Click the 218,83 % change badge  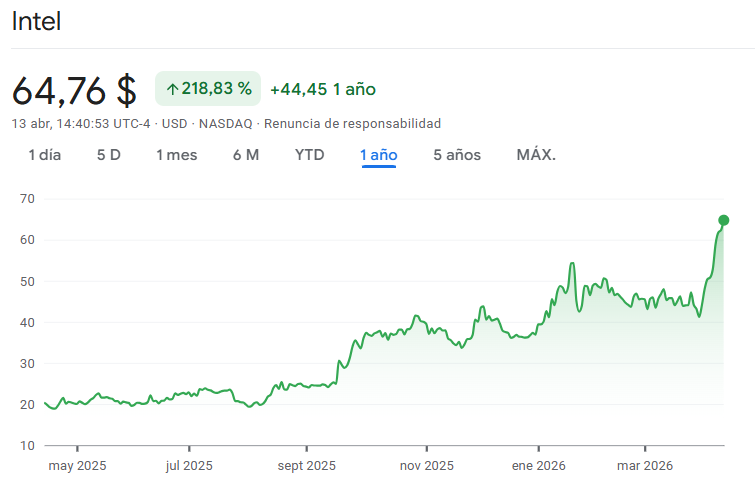pyautogui.click(x=208, y=89)
